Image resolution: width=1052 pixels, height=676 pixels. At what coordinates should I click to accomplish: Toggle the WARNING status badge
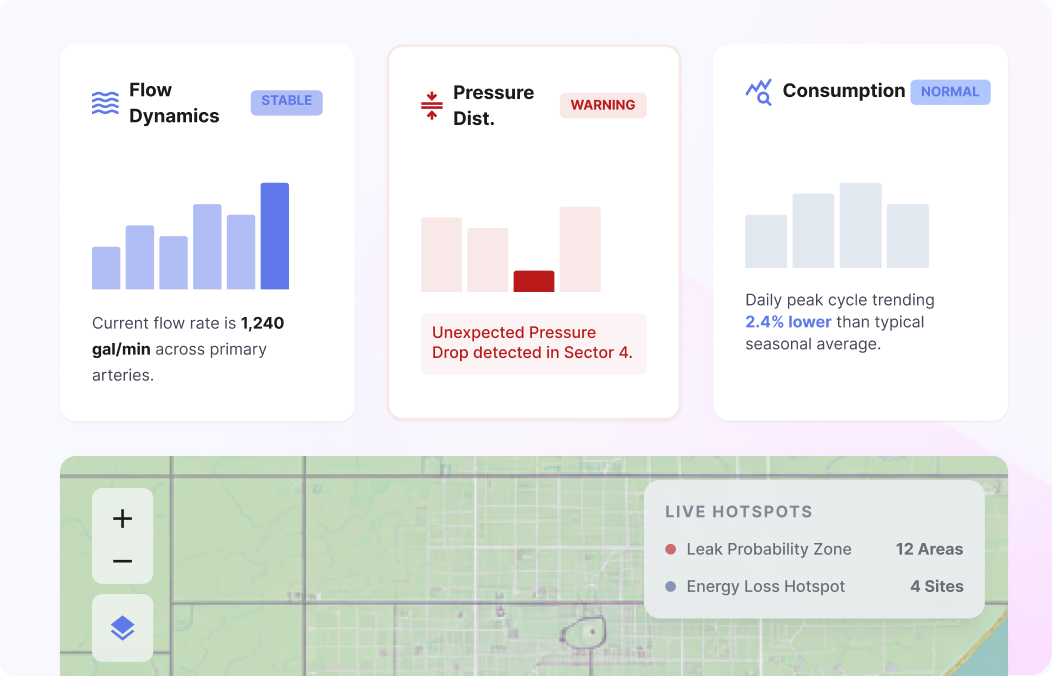(x=603, y=105)
